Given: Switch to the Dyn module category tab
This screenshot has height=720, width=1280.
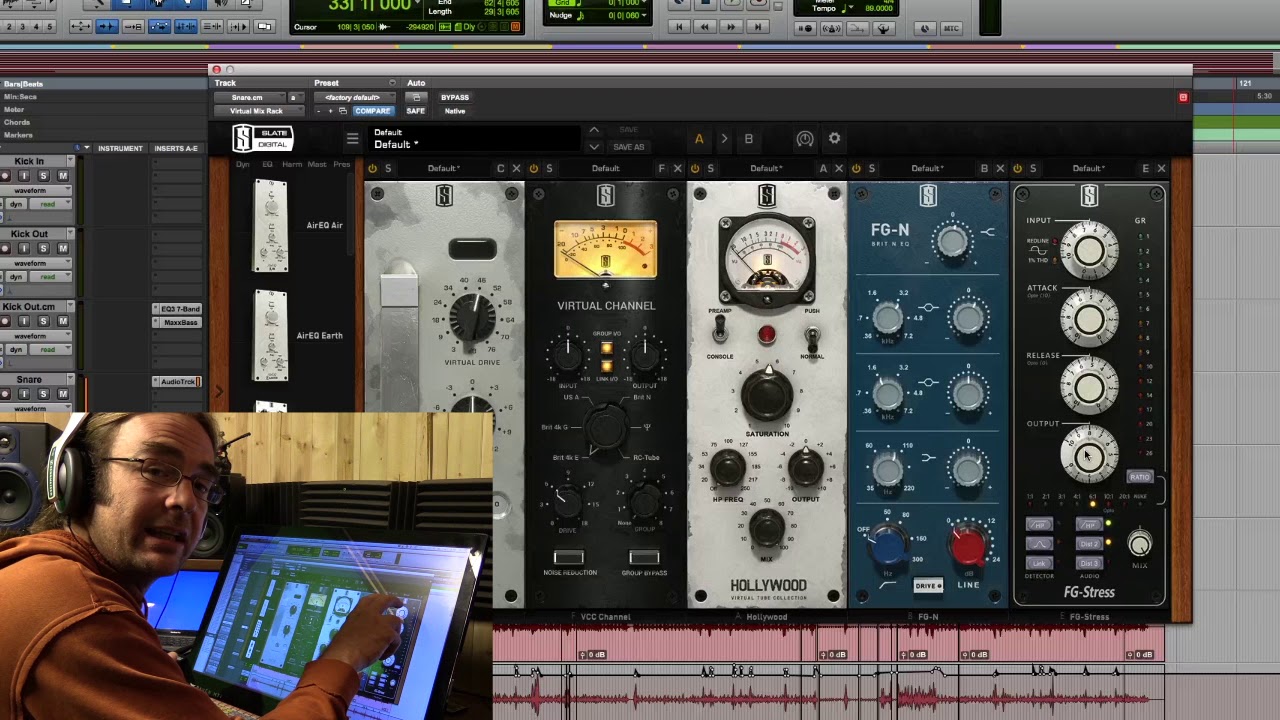Looking at the screenshot, I should 243,164.
